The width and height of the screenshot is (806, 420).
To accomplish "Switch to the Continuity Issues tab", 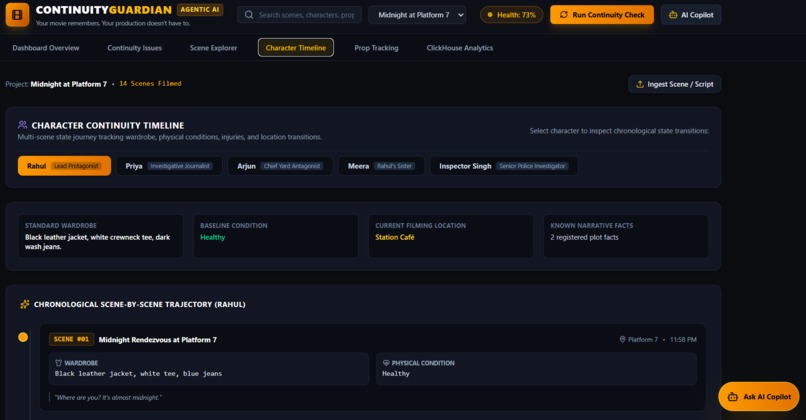I will point(135,48).
